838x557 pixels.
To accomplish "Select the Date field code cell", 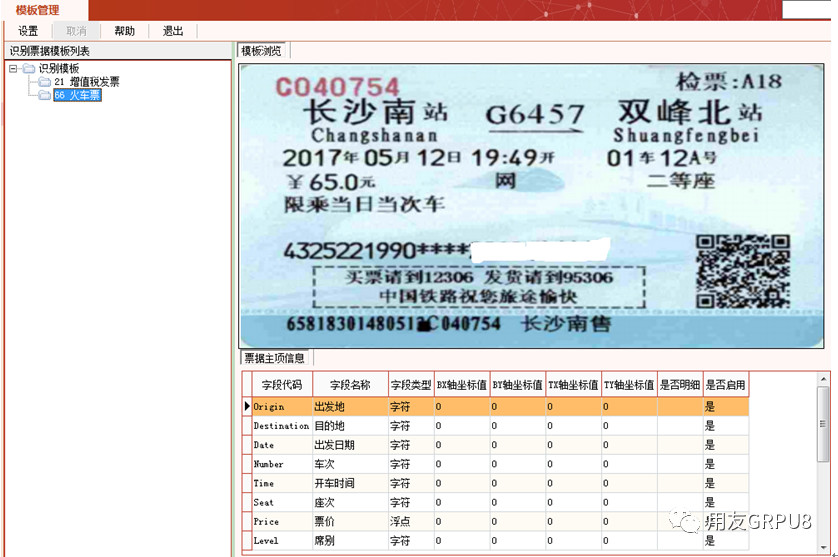I will (x=282, y=445).
